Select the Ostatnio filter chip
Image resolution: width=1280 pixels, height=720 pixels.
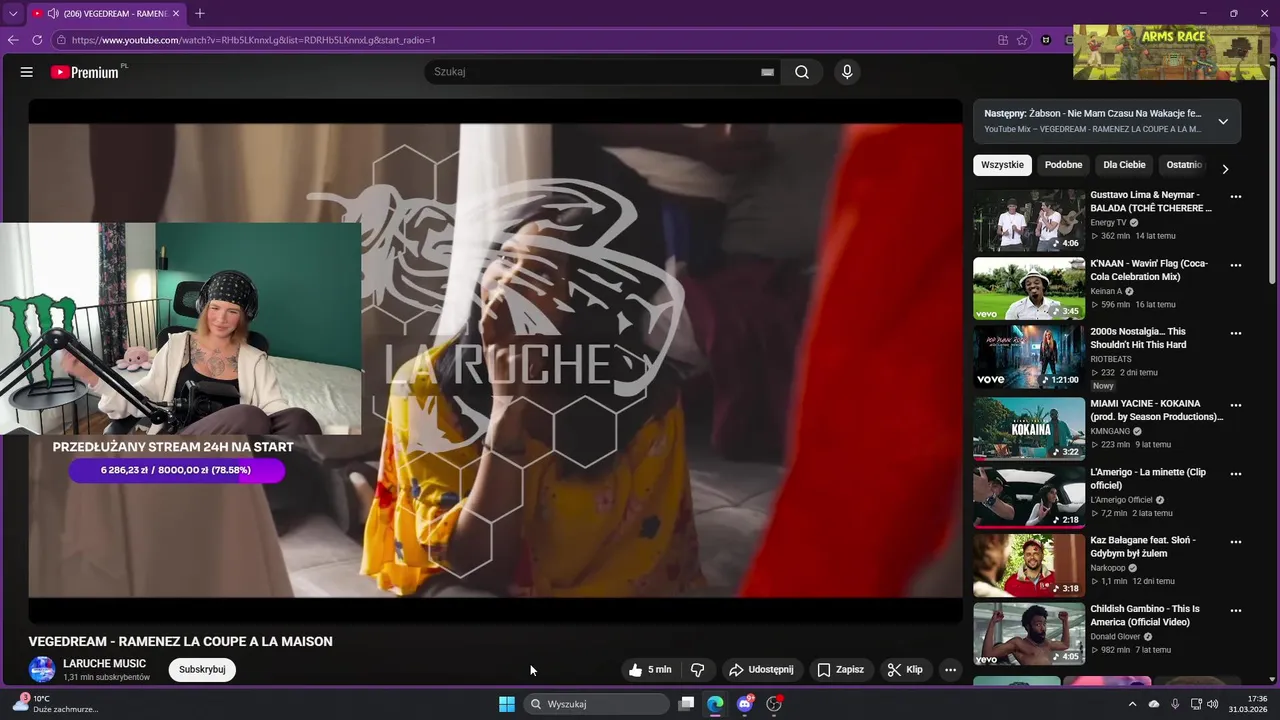point(1185,165)
